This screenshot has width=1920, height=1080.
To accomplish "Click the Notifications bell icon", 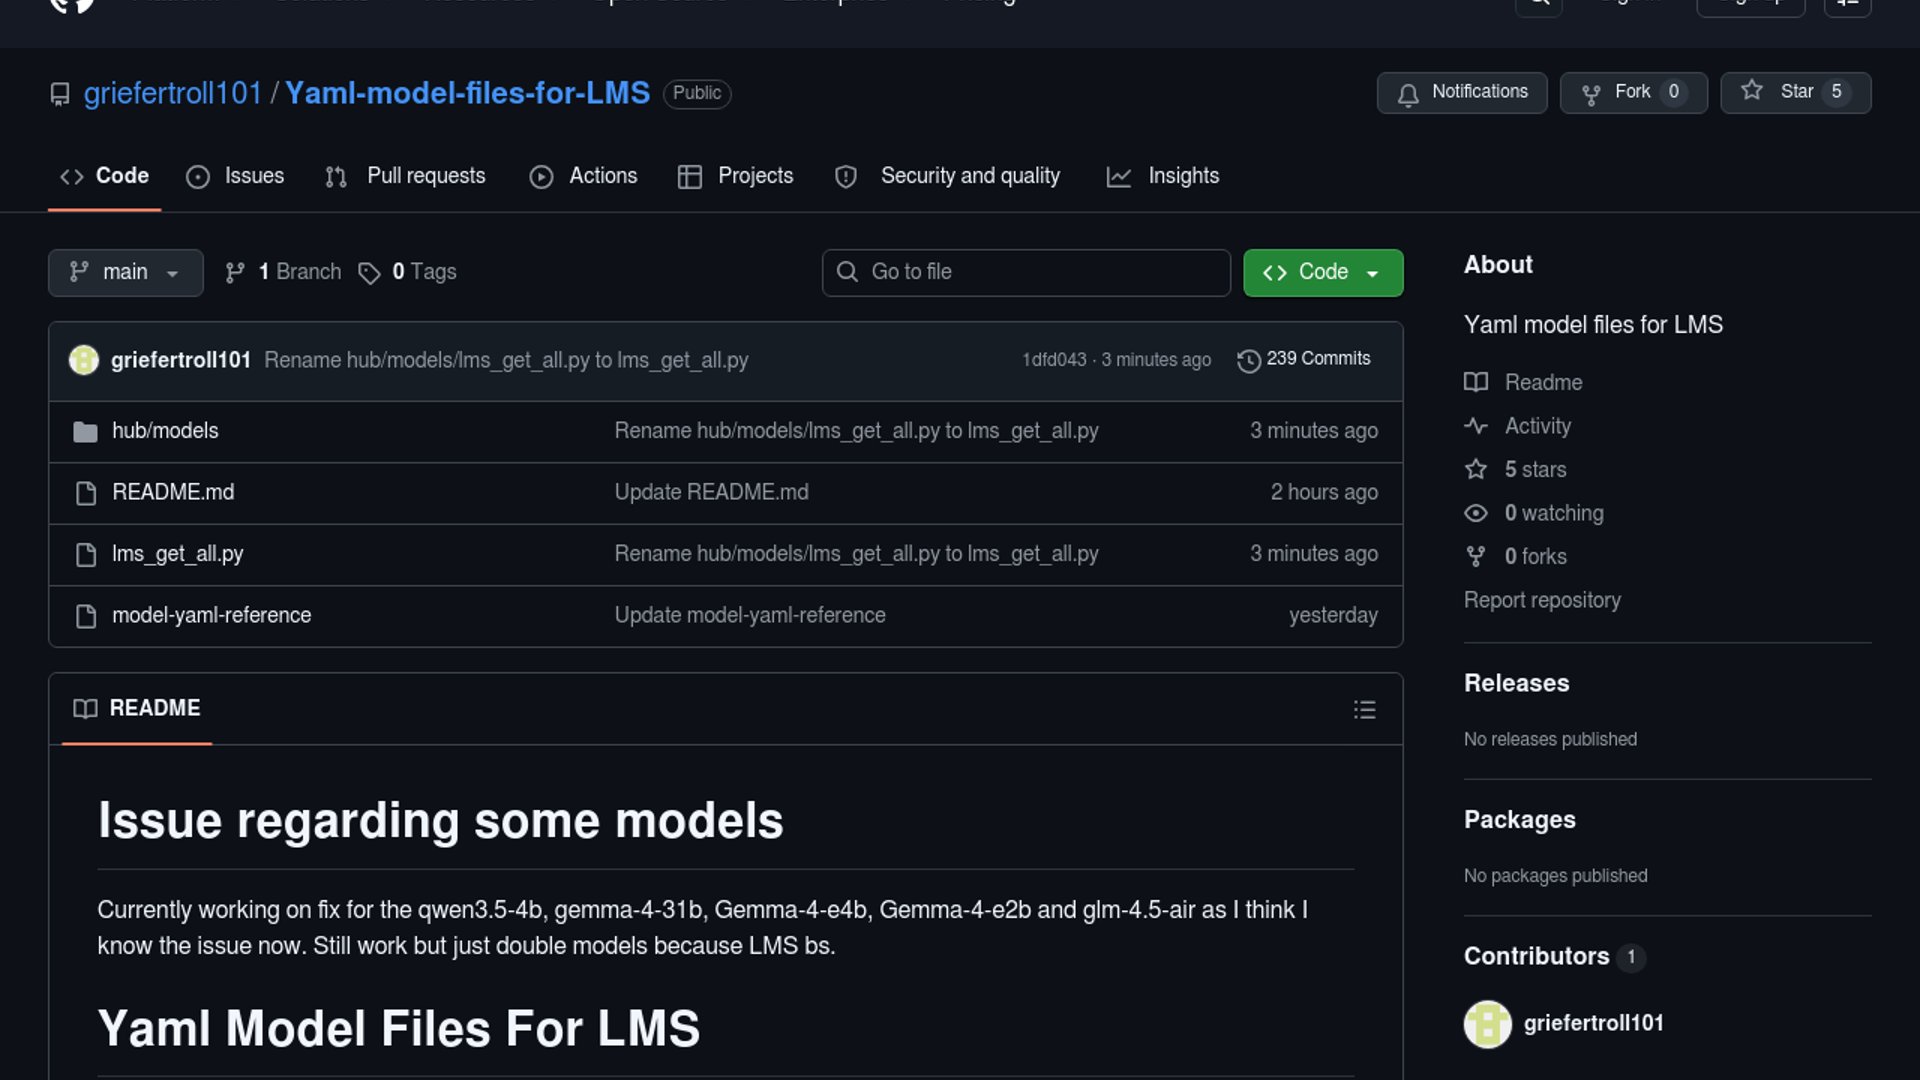I will tap(1408, 94).
